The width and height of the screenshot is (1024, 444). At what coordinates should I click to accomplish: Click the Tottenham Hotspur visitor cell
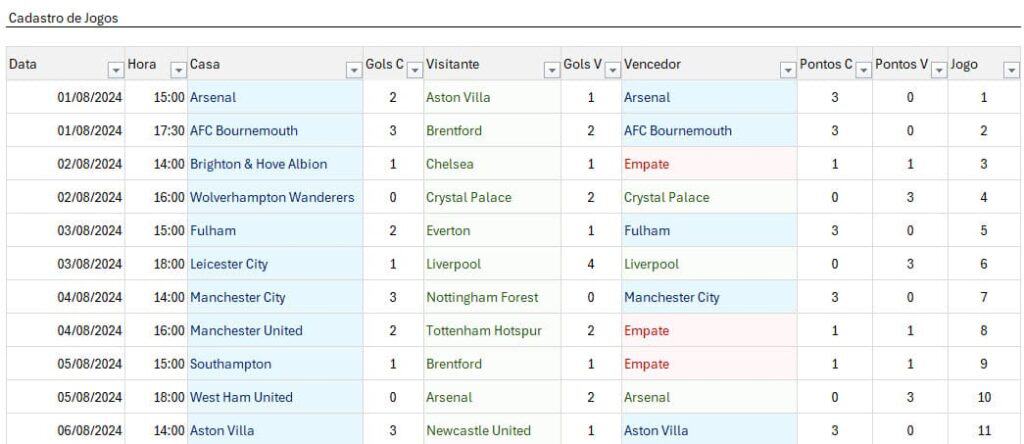(x=492, y=330)
